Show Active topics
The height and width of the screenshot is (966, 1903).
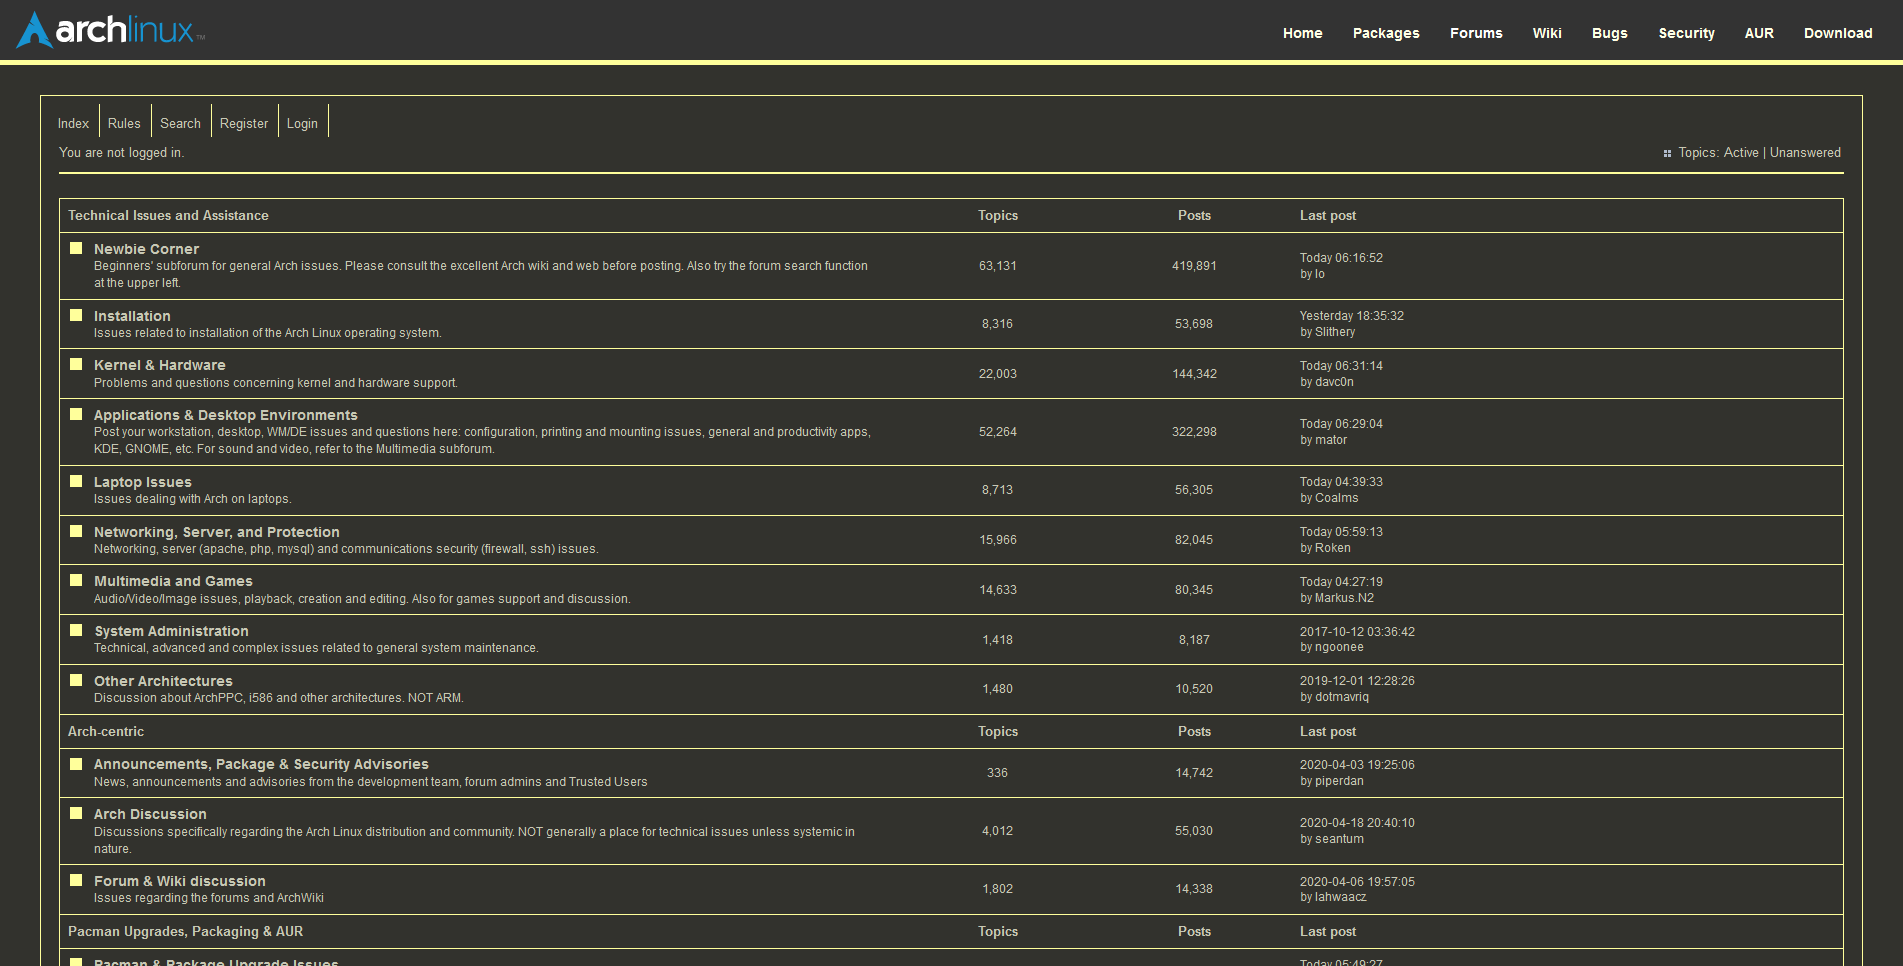click(x=1741, y=153)
